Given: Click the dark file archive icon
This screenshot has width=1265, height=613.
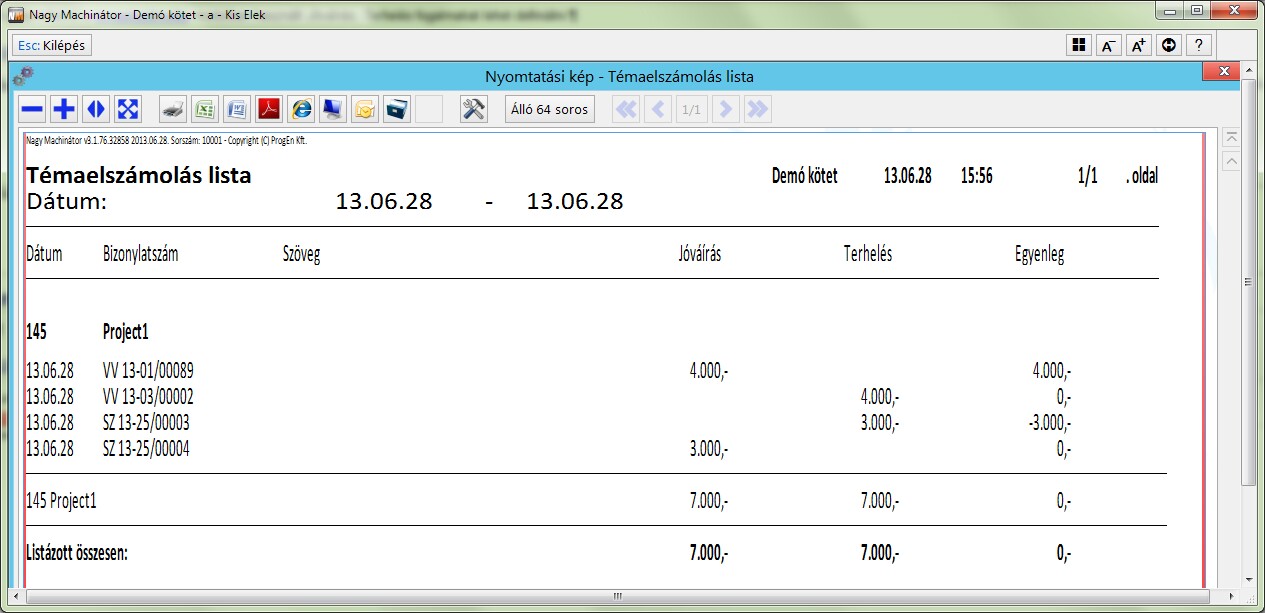Looking at the screenshot, I should tap(398, 109).
